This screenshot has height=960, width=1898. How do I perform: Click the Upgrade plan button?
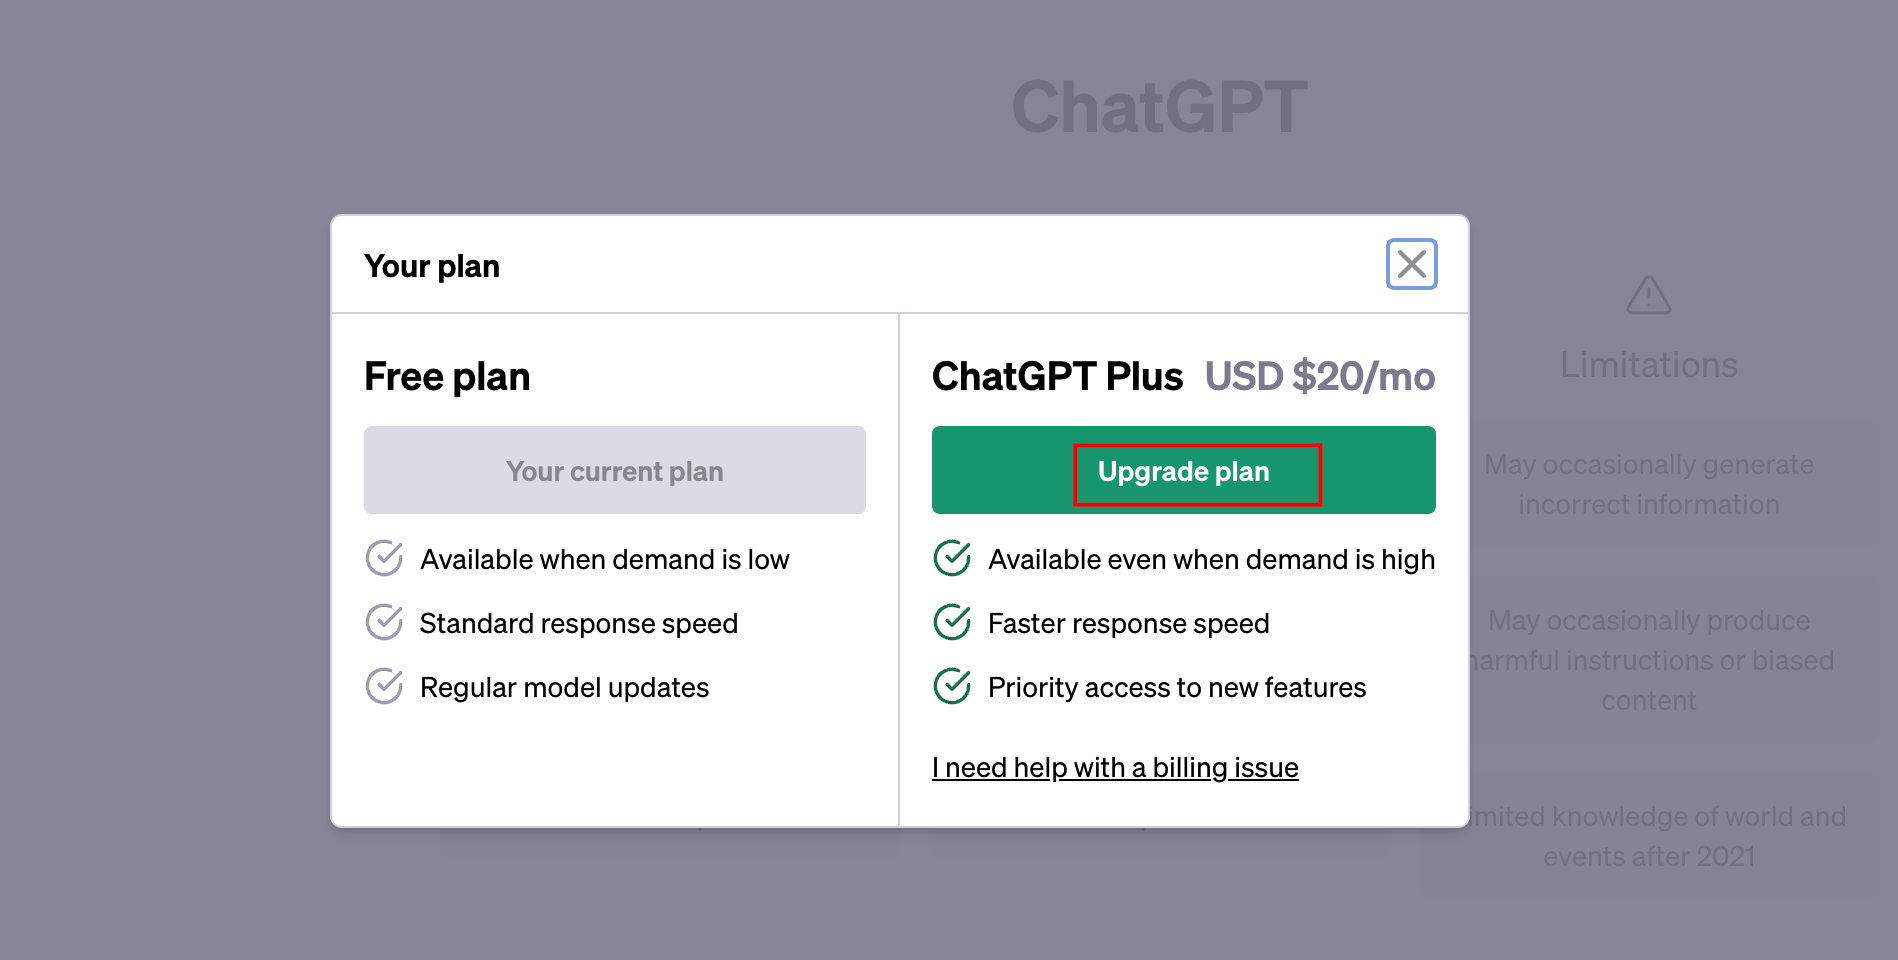[x=1184, y=471]
